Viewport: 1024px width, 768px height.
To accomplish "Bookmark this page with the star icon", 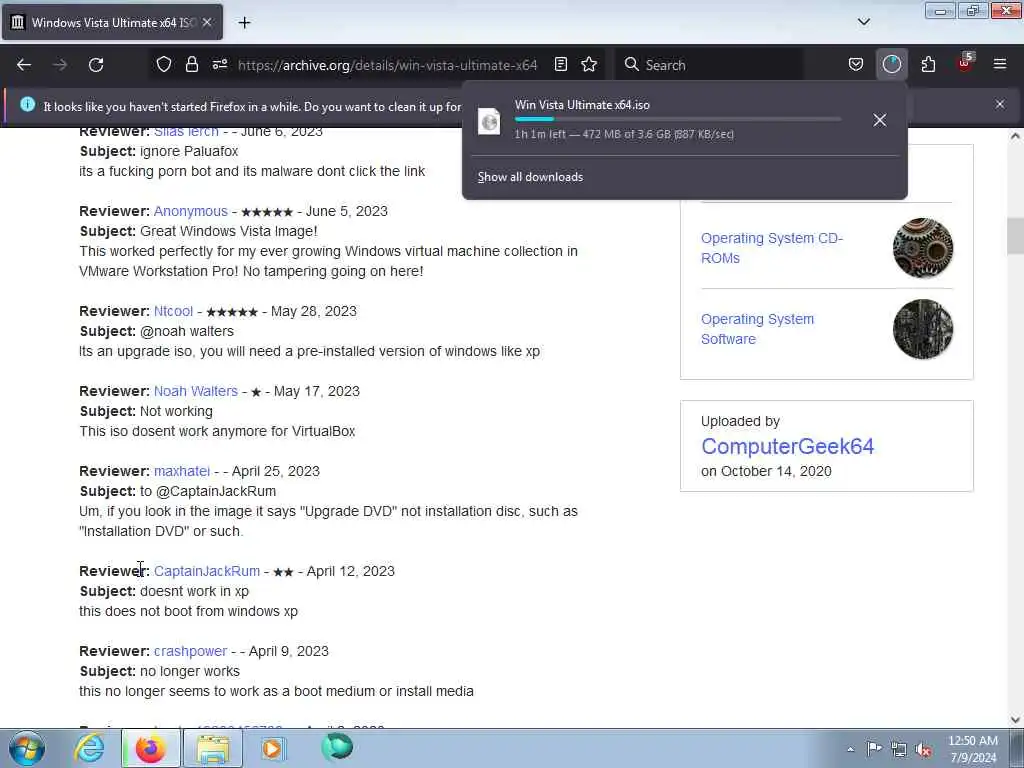I will coord(589,65).
